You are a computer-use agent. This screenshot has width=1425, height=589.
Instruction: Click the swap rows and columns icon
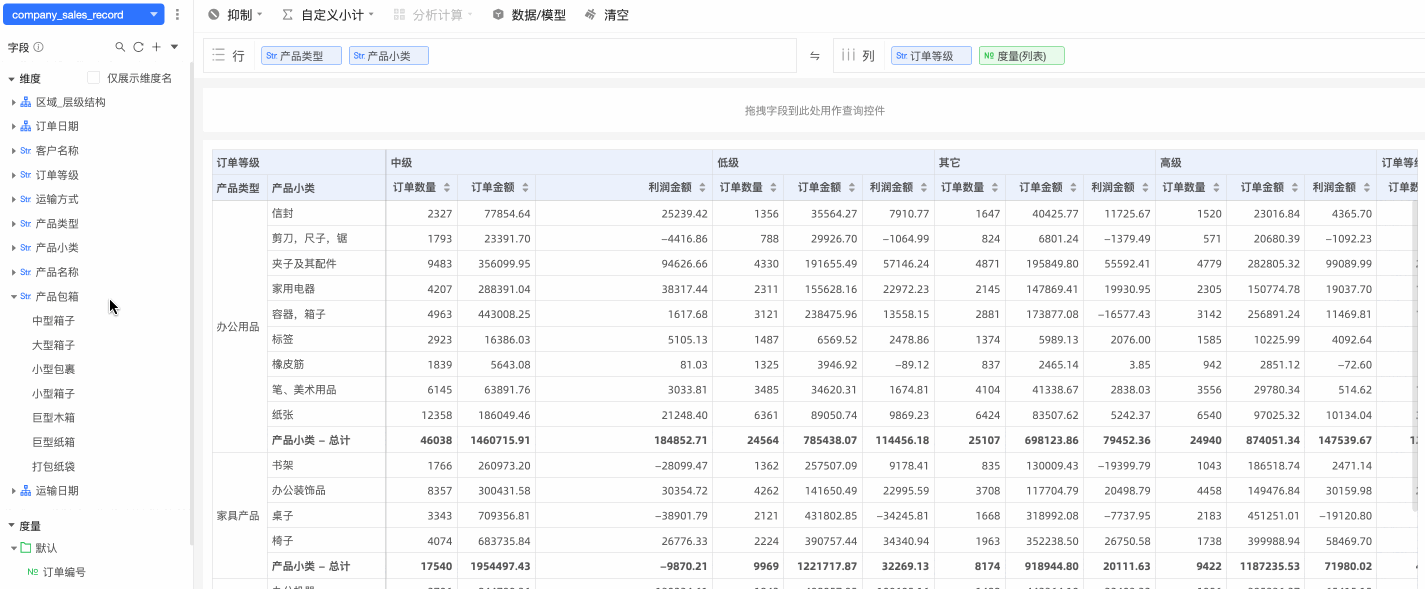pyautogui.click(x=815, y=56)
